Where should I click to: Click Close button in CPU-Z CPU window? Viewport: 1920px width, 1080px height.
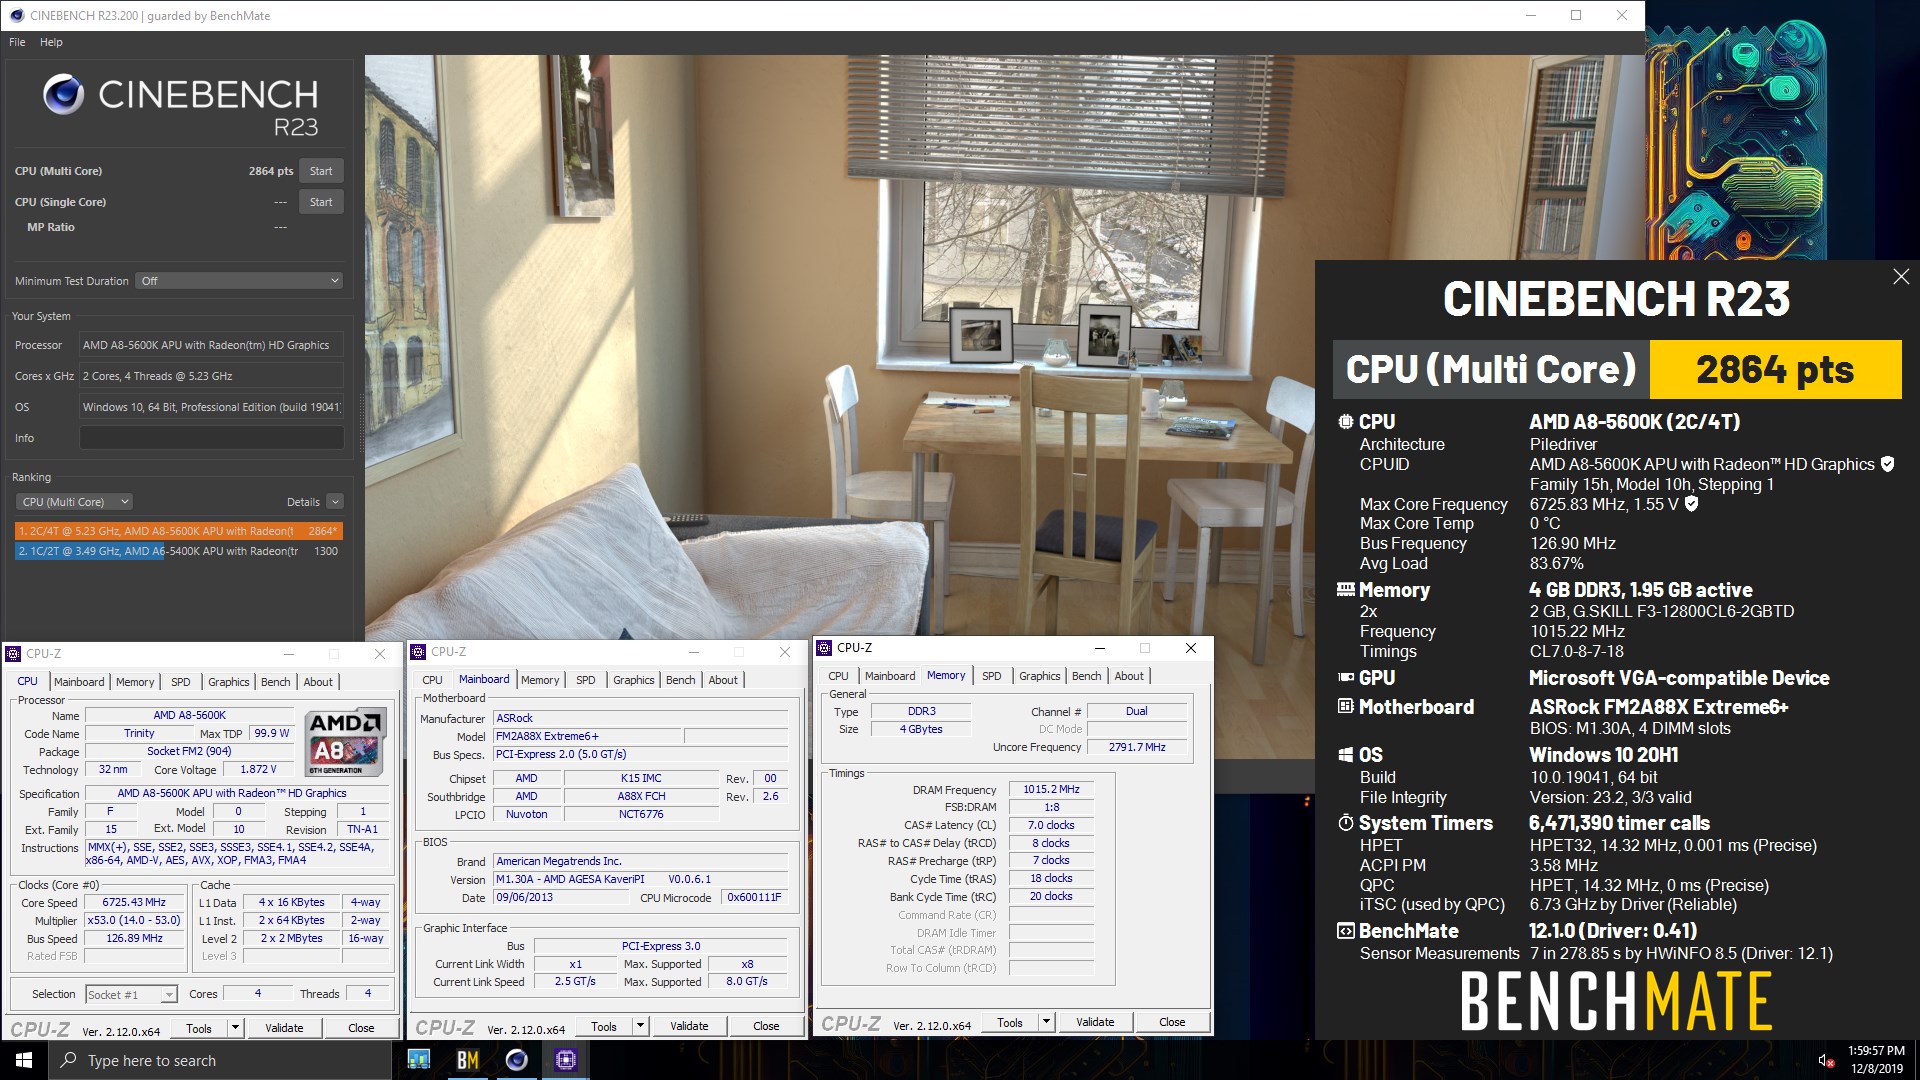tap(361, 1028)
